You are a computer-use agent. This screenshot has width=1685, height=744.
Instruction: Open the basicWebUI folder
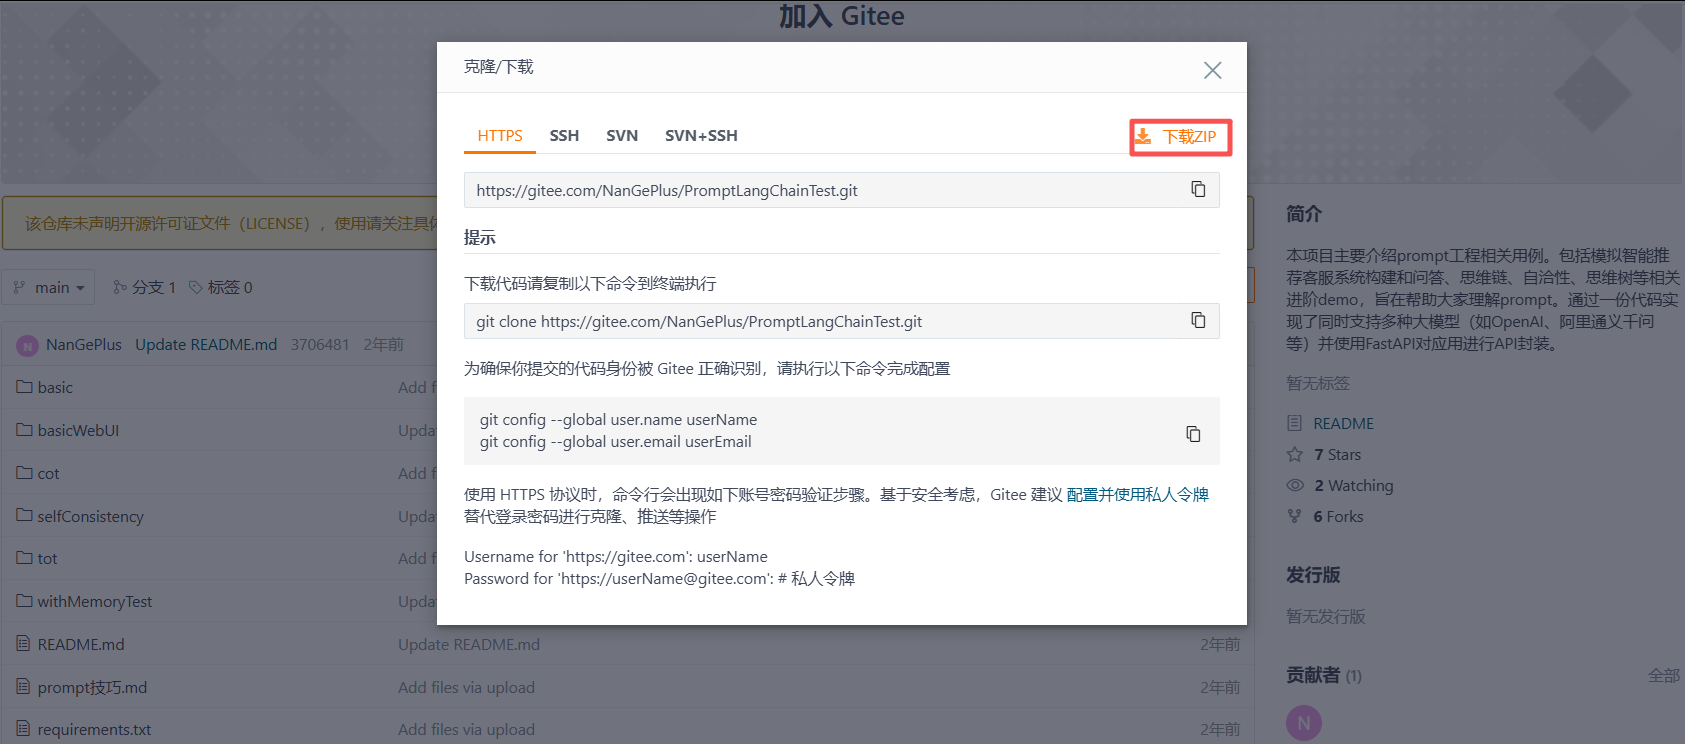coord(78,431)
